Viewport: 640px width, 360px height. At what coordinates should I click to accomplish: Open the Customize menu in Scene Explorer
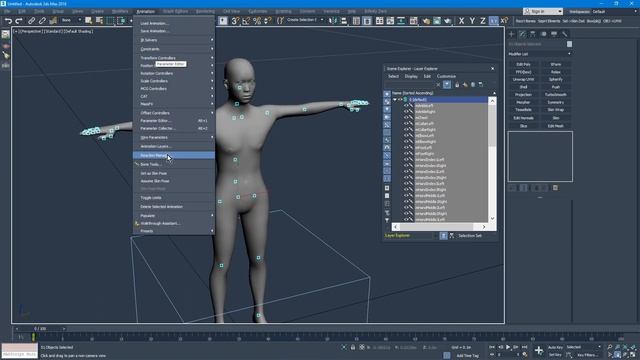(446, 76)
